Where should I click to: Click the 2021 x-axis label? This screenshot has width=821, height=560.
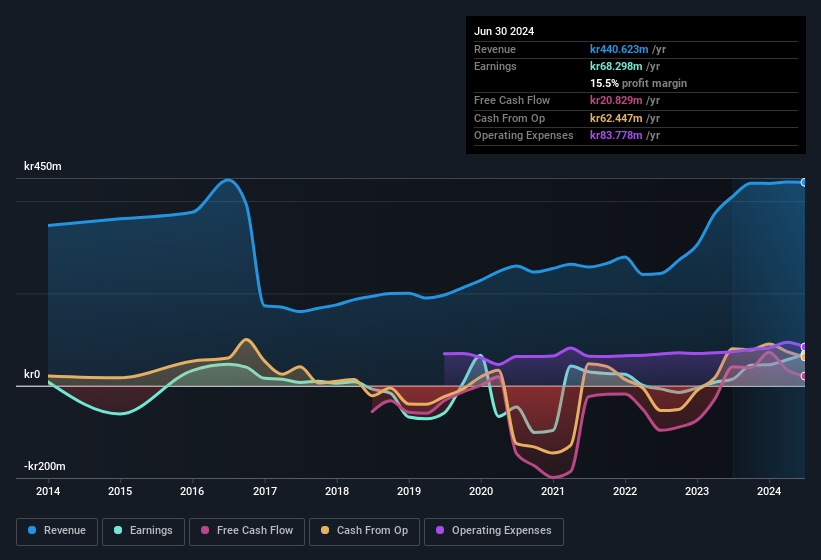[x=553, y=491]
